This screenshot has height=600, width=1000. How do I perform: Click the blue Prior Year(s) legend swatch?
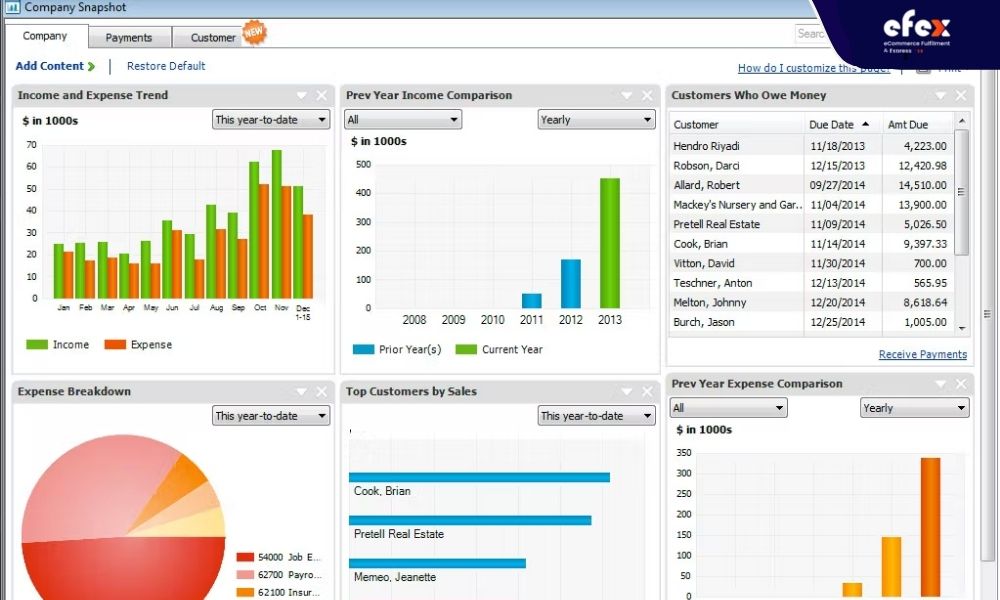[364, 349]
